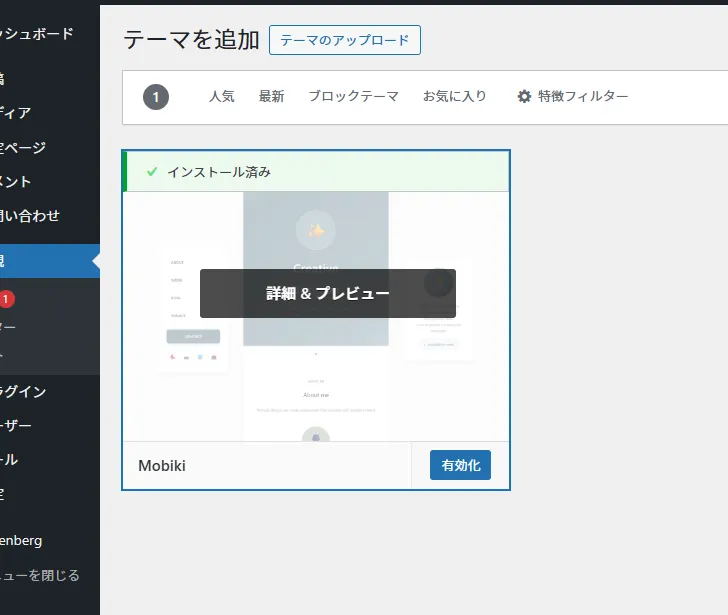The height and width of the screenshot is (615, 728).
Task: Click the gear icon for 特徴フィルター
Action: [x=524, y=97]
